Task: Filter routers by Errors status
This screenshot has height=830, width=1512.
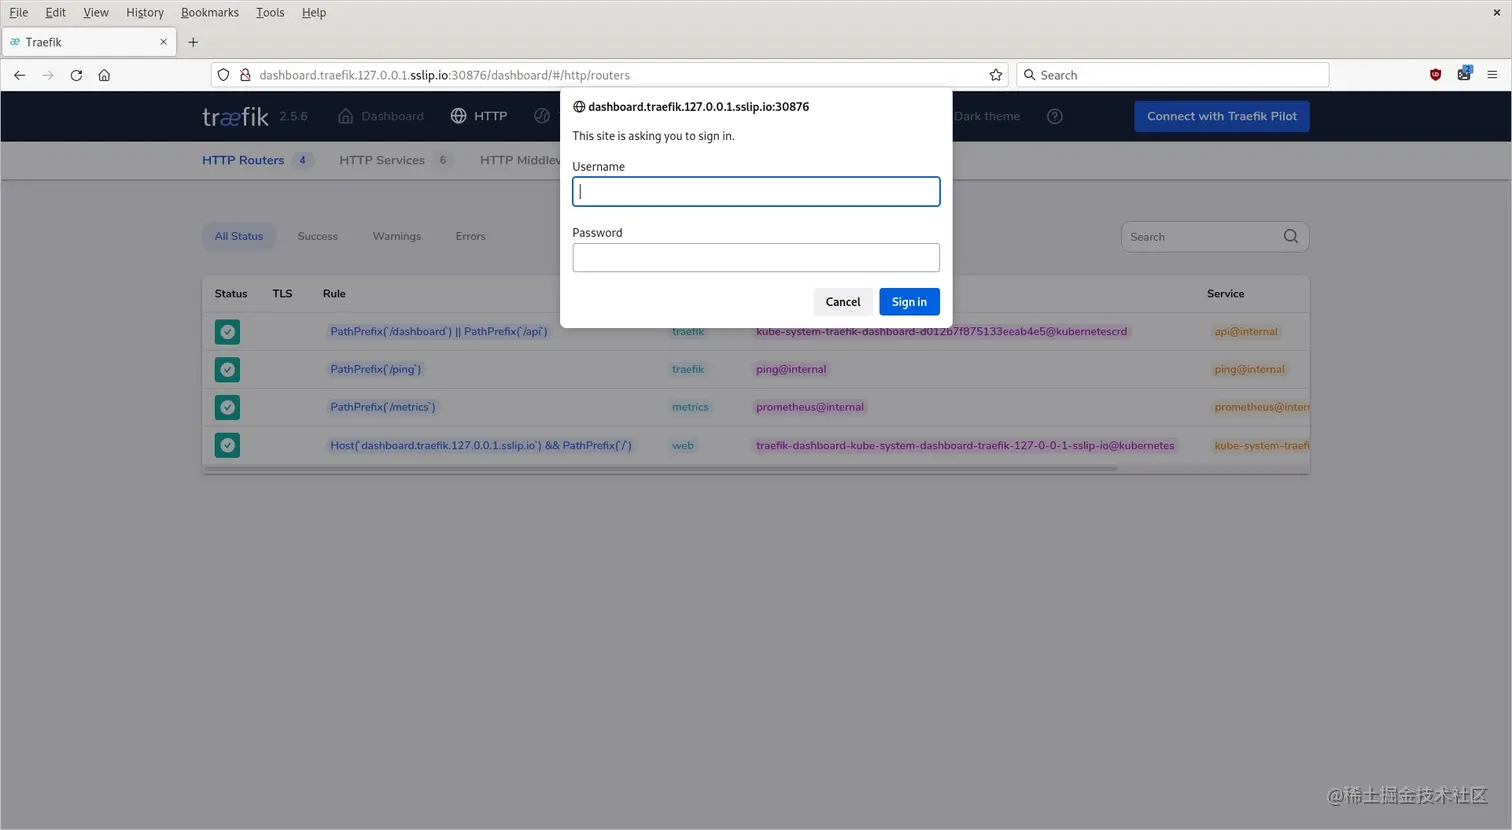Action: [x=470, y=236]
